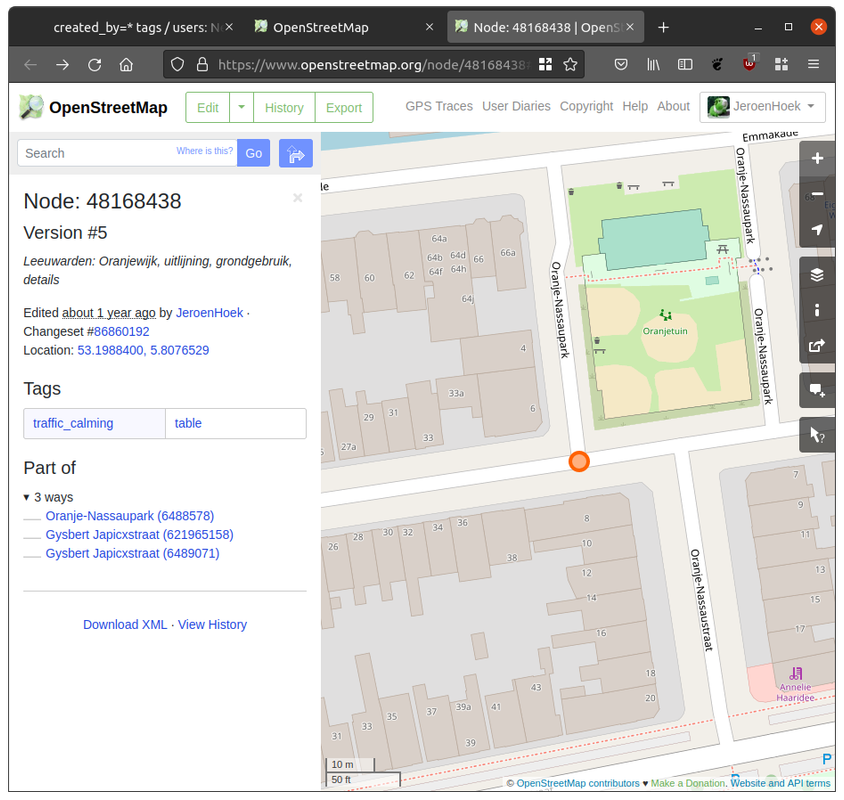Image resolution: width=844 pixels, height=800 pixels.
Task: Open the History view
Action: pyautogui.click(x=284, y=107)
